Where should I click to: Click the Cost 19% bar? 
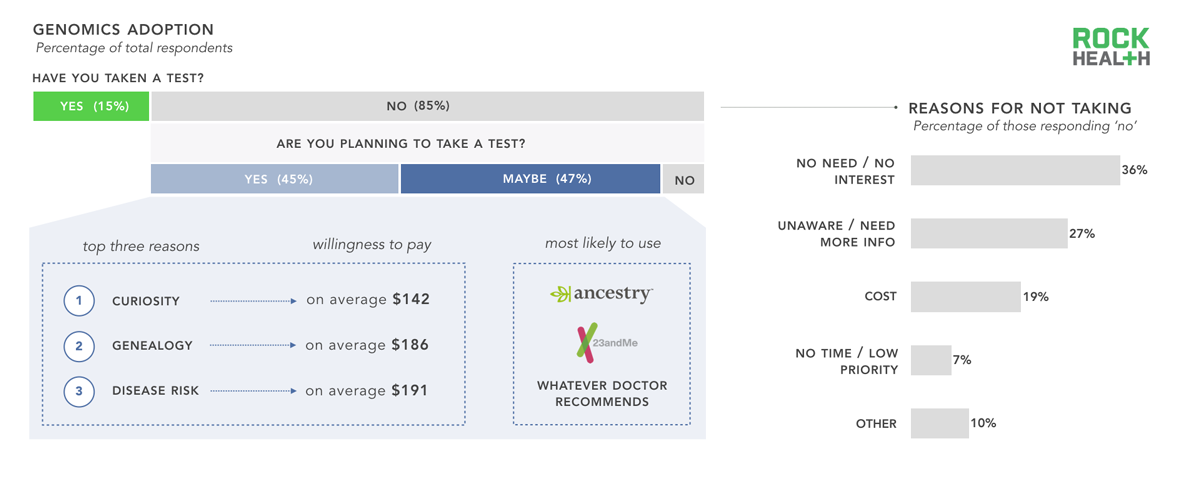coord(966,297)
